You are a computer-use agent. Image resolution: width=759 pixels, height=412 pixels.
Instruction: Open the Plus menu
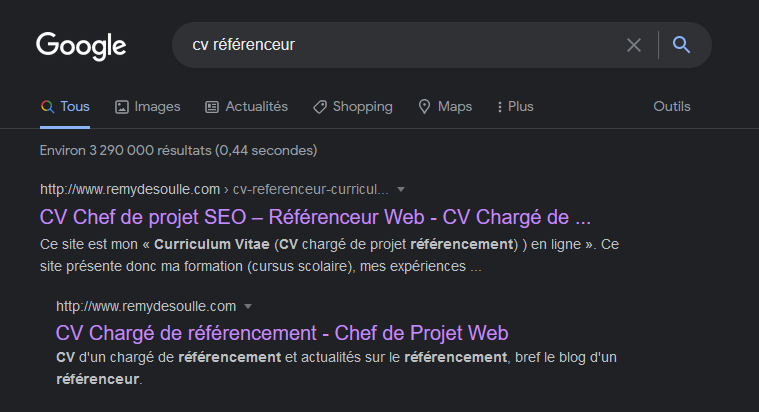(516, 107)
